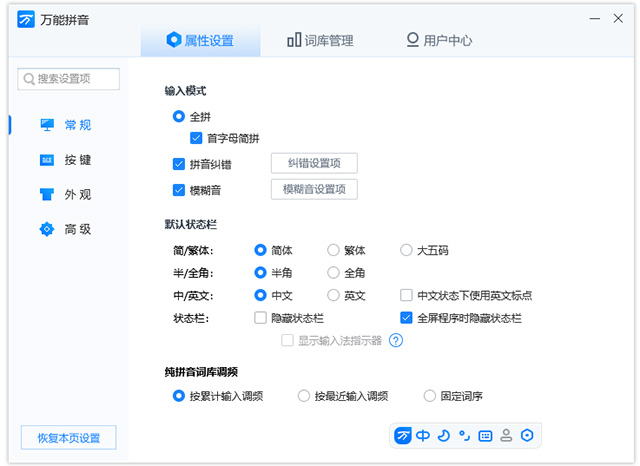640x466 pixels.
Task: Open the 属性设置 tab
Action: pos(200,40)
